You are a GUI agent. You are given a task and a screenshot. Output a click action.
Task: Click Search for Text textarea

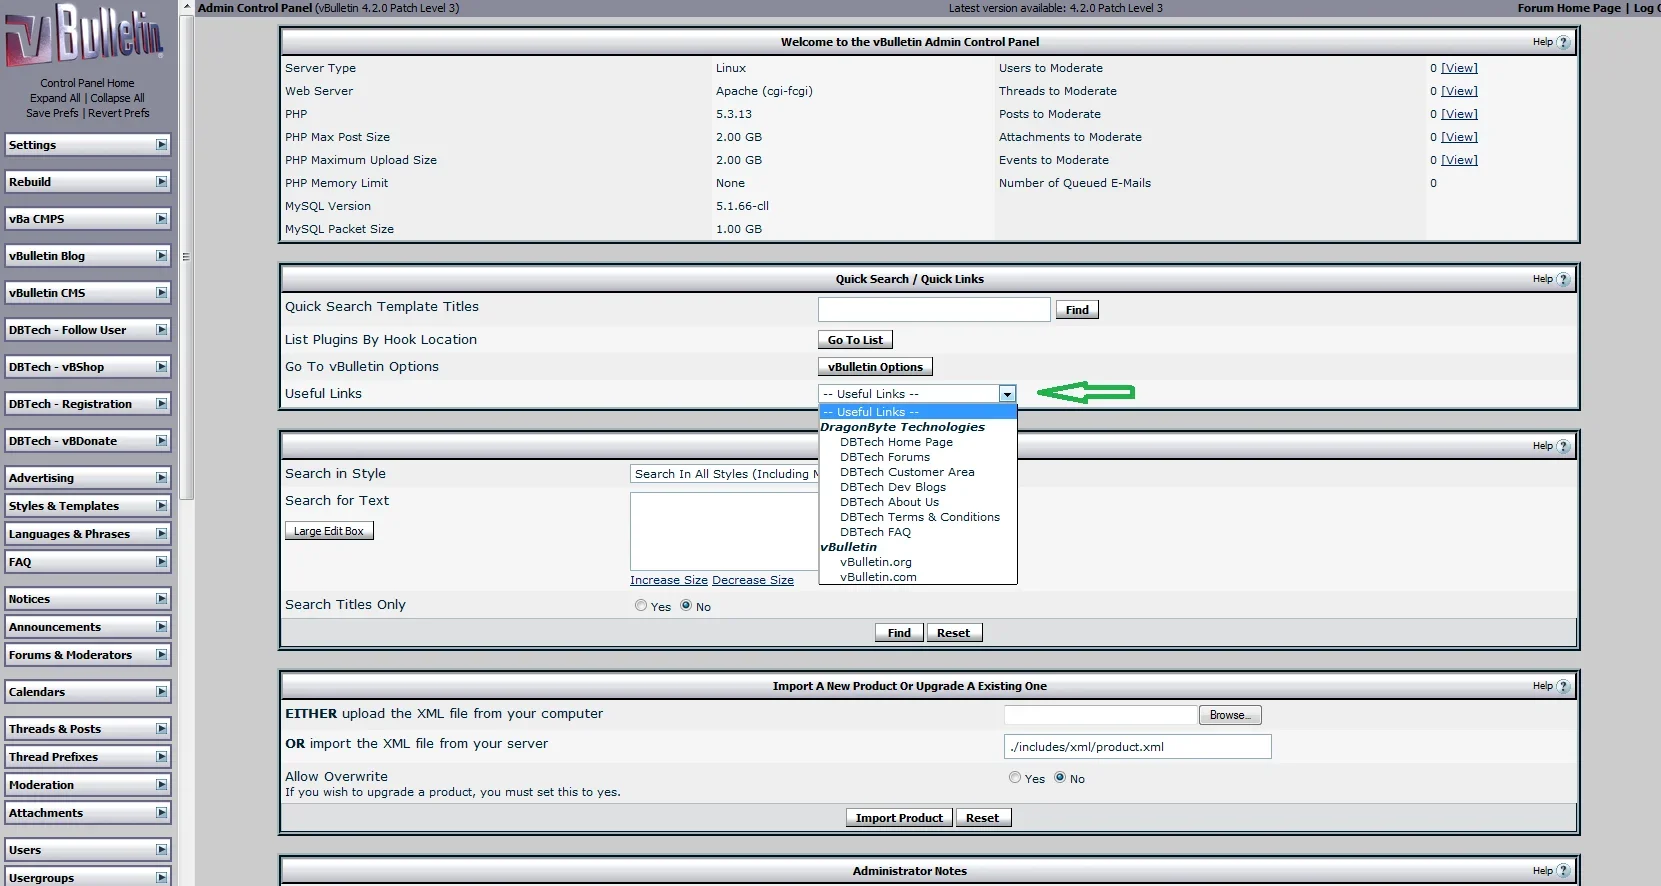725,531
